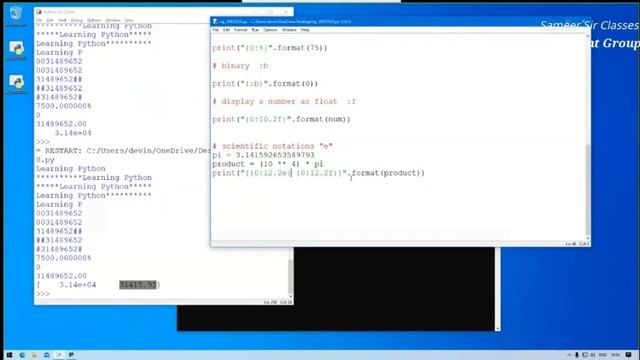Click the '0.py' line in Shell output
This screenshot has height=360, width=640.
pyautogui.click(x=45, y=160)
